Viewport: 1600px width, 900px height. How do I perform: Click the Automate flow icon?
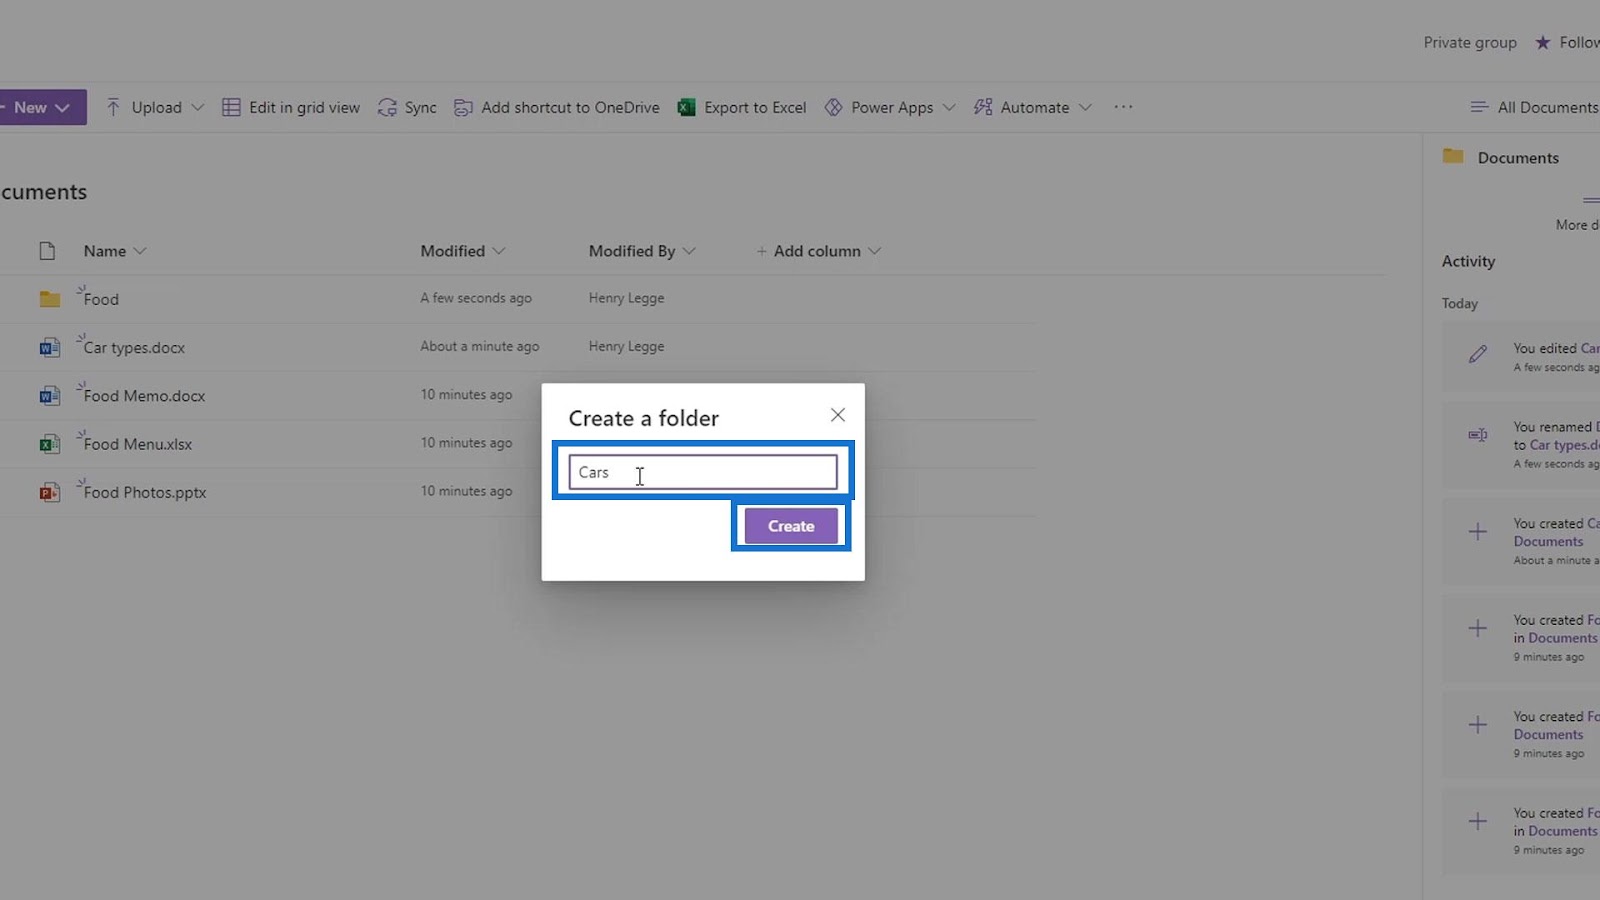[983, 107]
